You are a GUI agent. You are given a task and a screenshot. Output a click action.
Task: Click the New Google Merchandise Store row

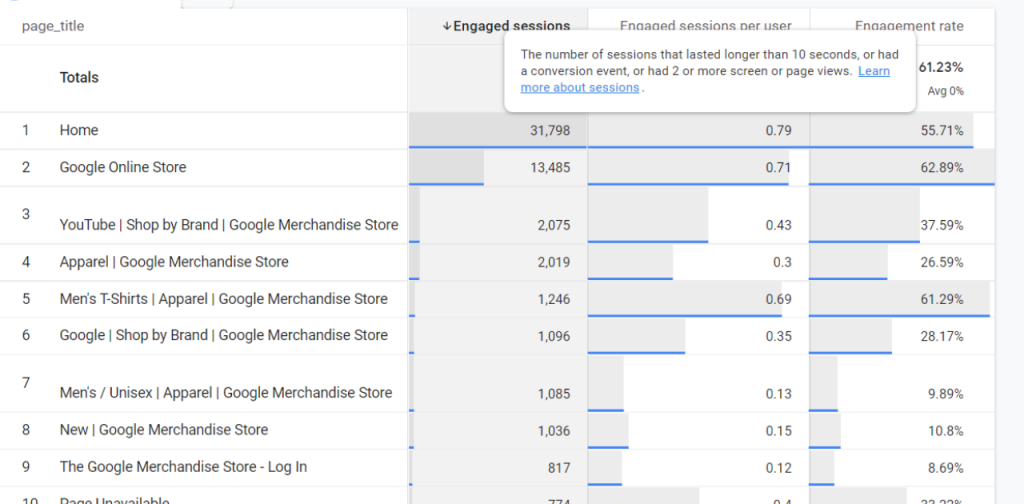(164, 430)
